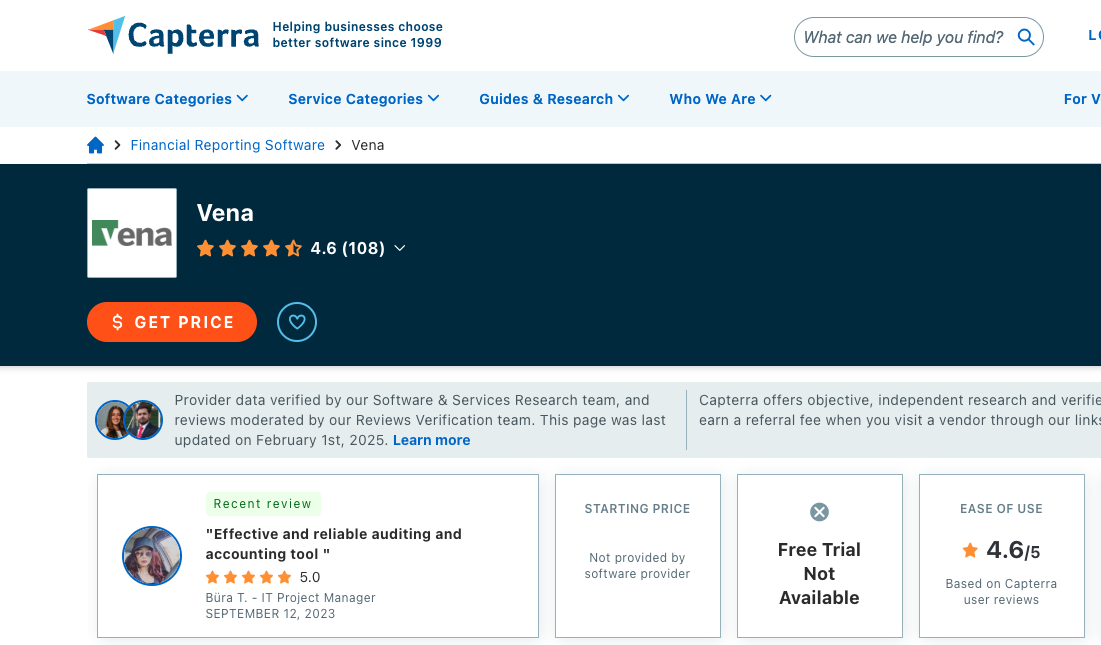The width and height of the screenshot is (1101, 645).
Task: Click the Vena product logo
Action: pyautogui.click(x=131, y=233)
